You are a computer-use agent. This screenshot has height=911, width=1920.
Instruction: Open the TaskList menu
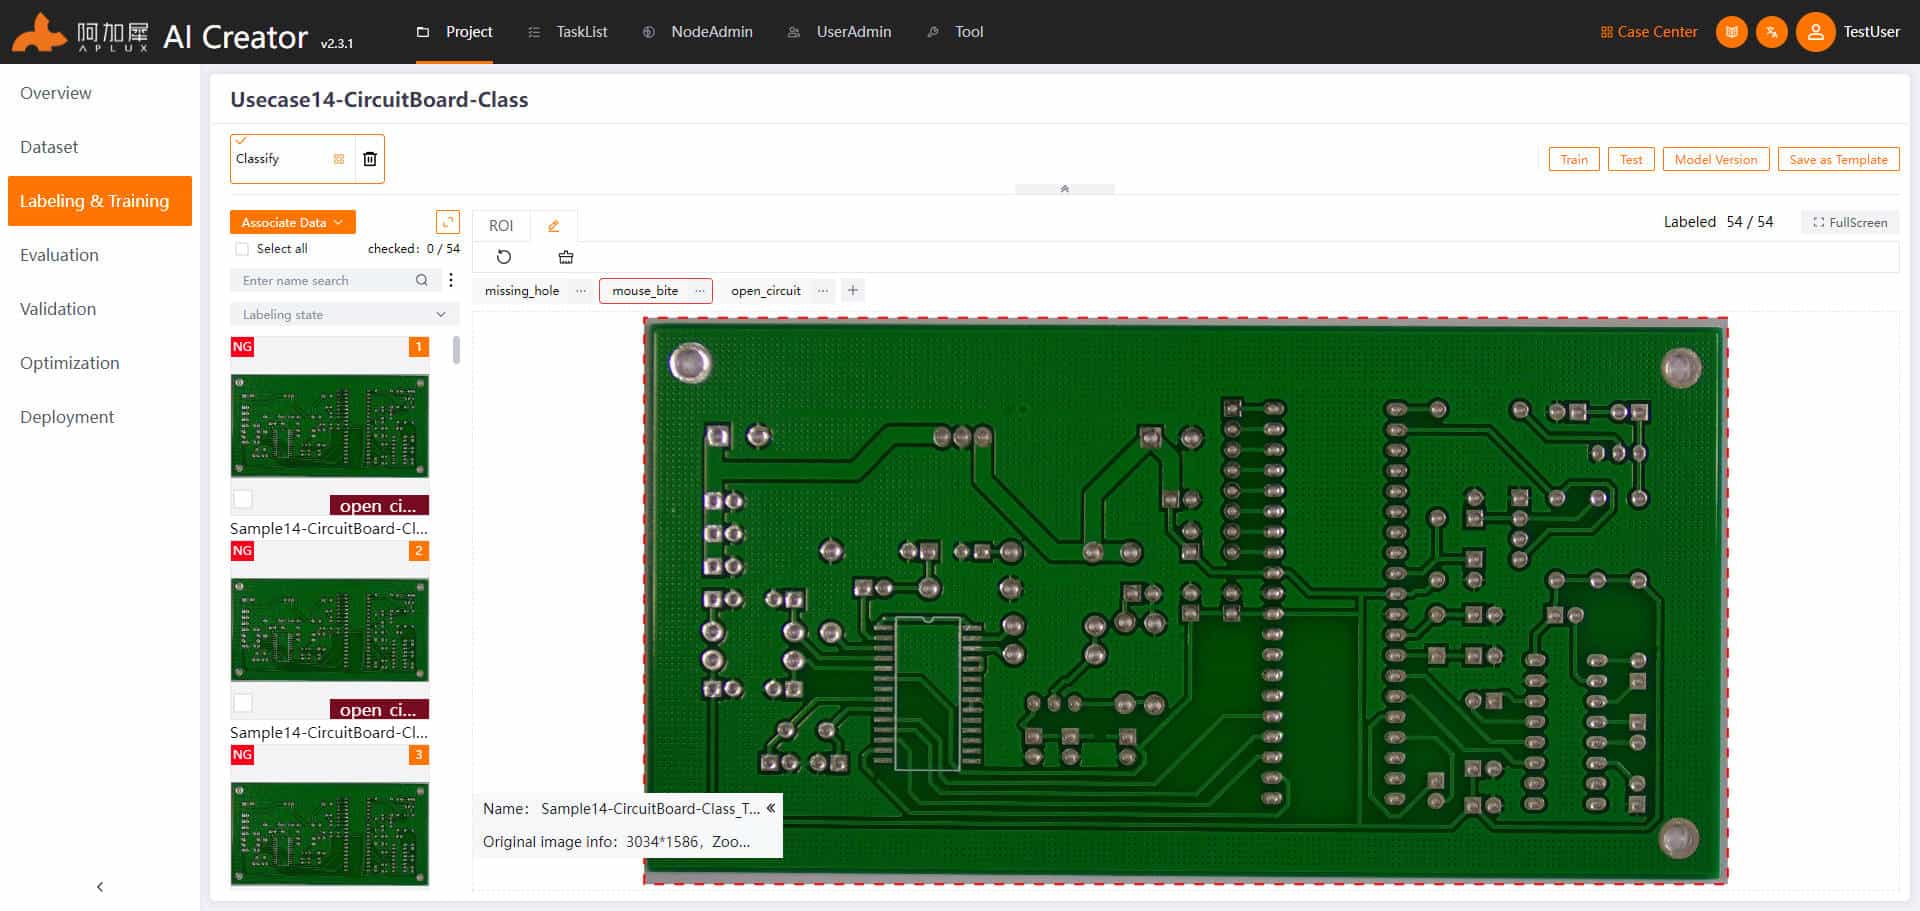click(x=568, y=32)
